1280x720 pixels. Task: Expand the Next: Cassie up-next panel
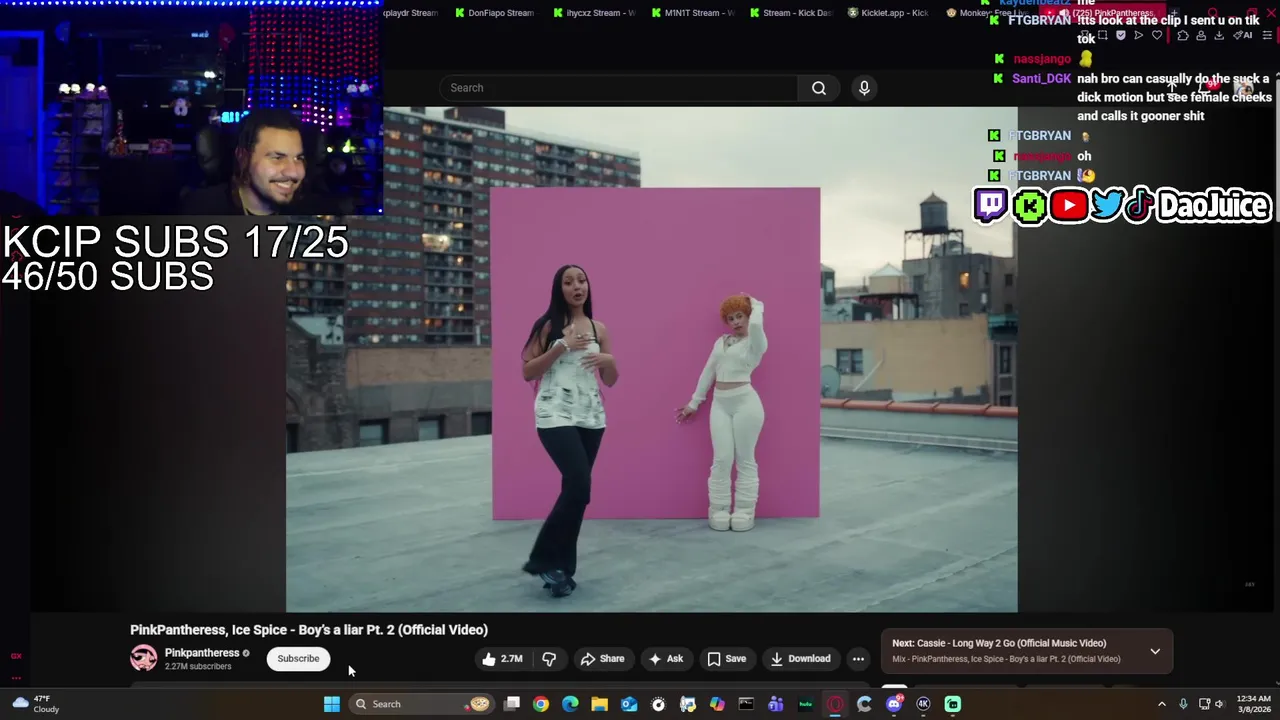pyautogui.click(x=1155, y=651)
